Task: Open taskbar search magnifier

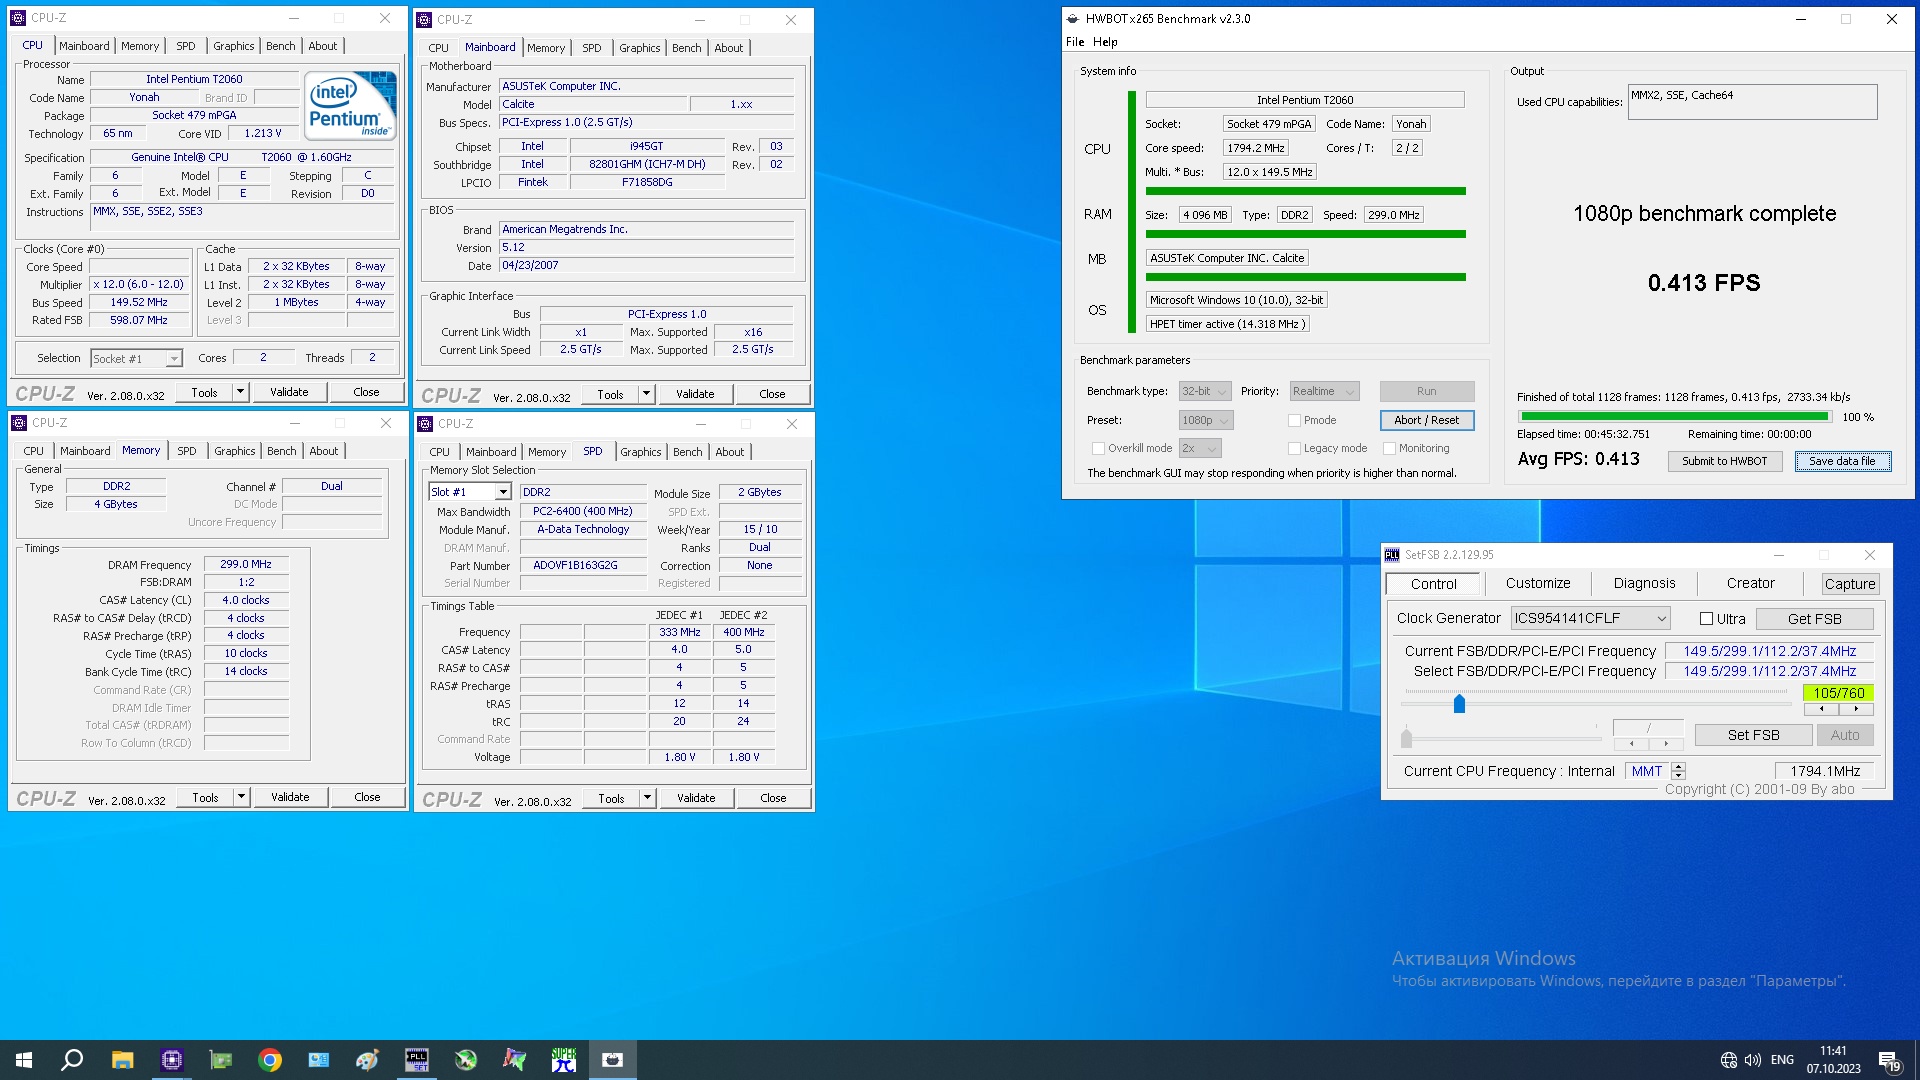Action: tap(72, 1060)
